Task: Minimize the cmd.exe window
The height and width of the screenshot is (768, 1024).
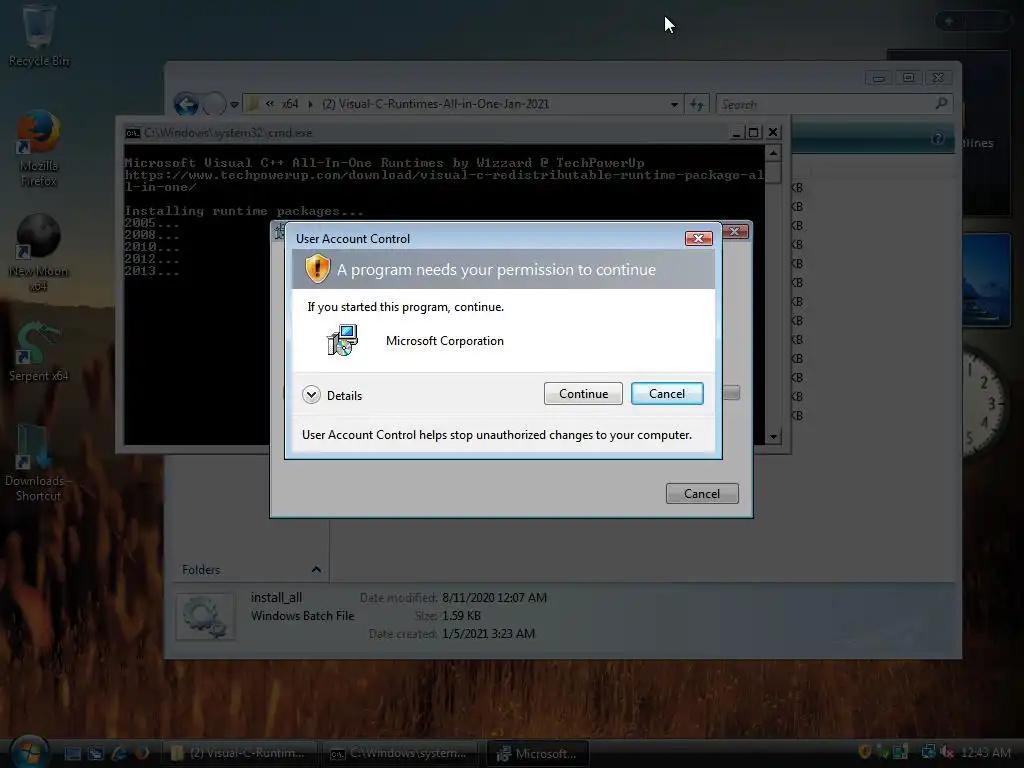Action: pyautogui.click(x=736, y=133)
